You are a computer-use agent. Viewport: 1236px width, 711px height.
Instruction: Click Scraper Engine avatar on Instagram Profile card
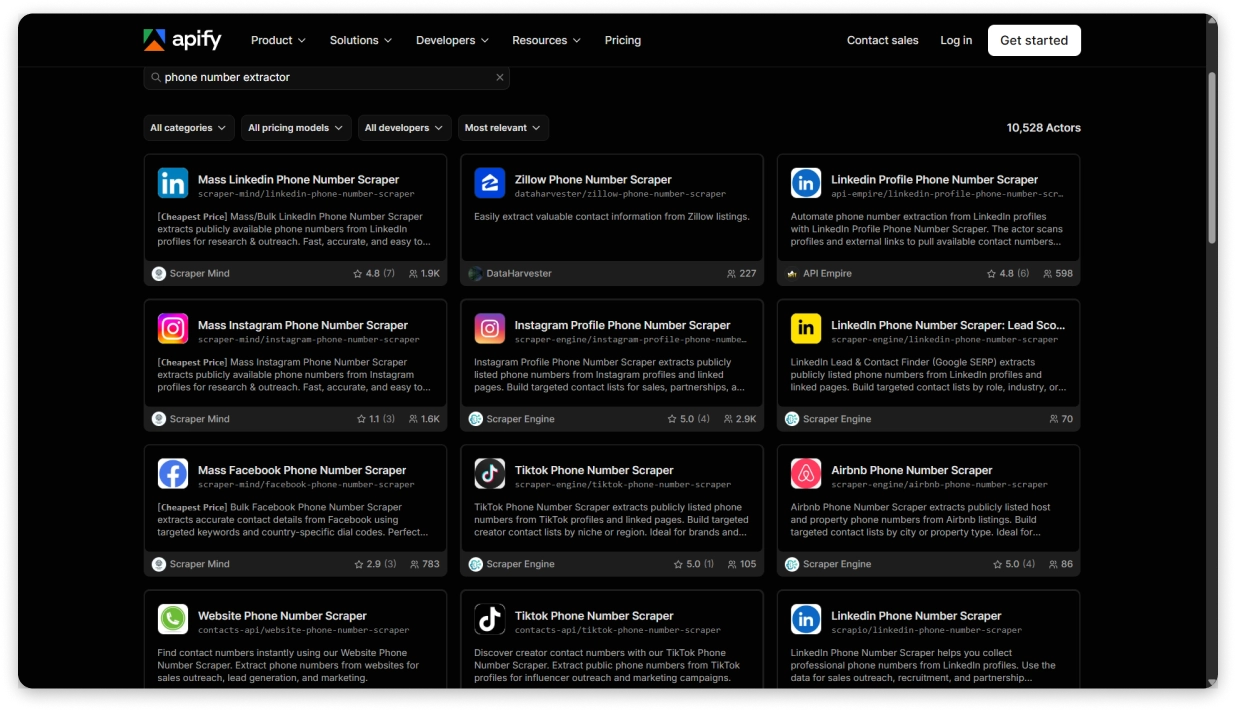click(476, 419)
